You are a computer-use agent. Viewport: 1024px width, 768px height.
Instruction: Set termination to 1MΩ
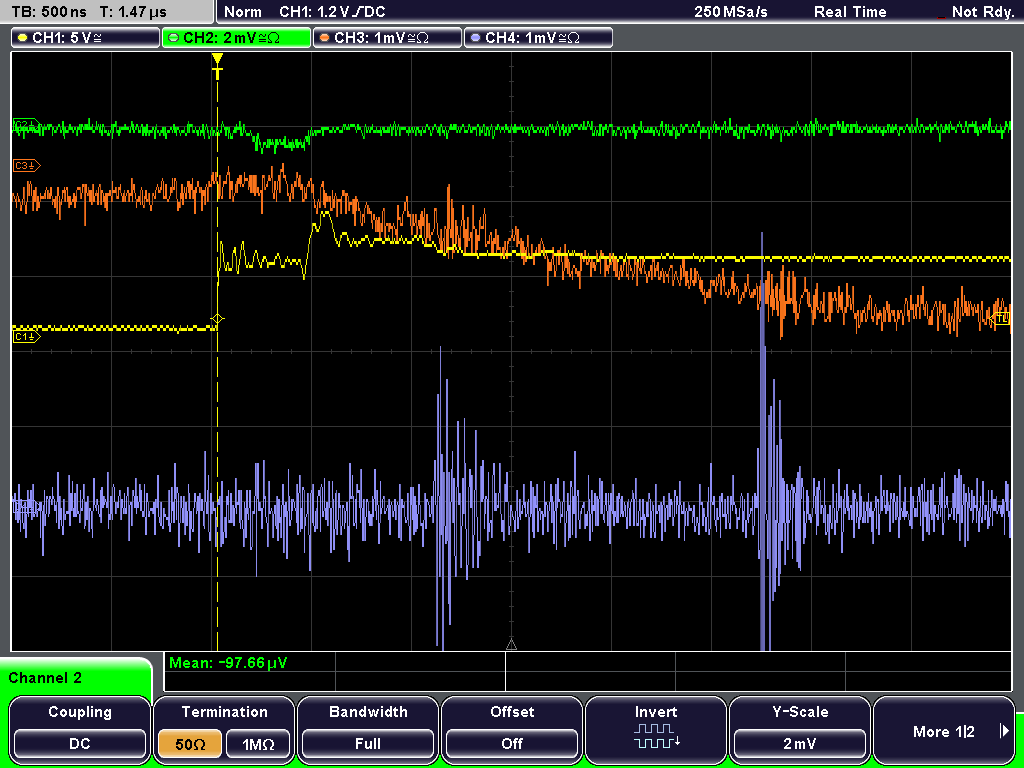coord(258,744)
